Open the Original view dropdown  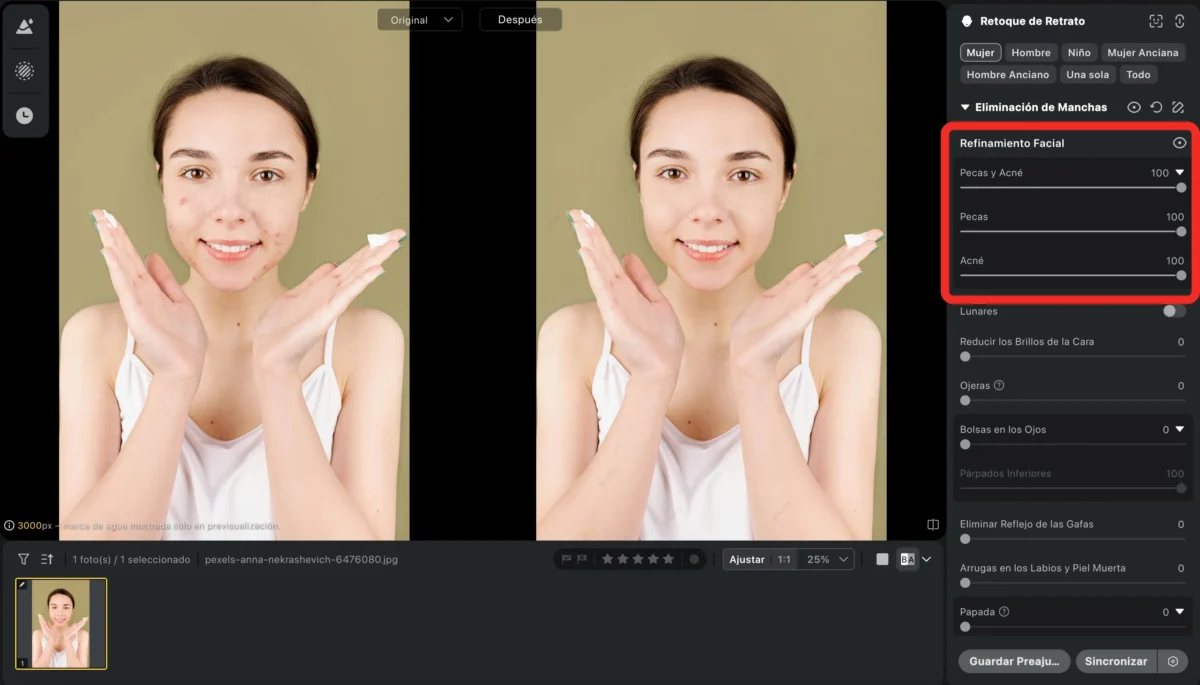(419, 20)
